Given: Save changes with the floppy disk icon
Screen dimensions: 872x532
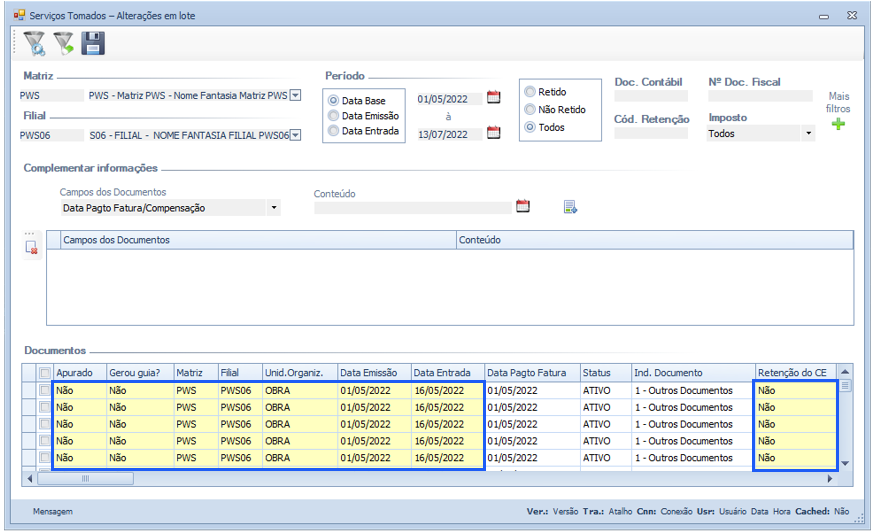Looking at the screenshot, I should tap(93, 43).
